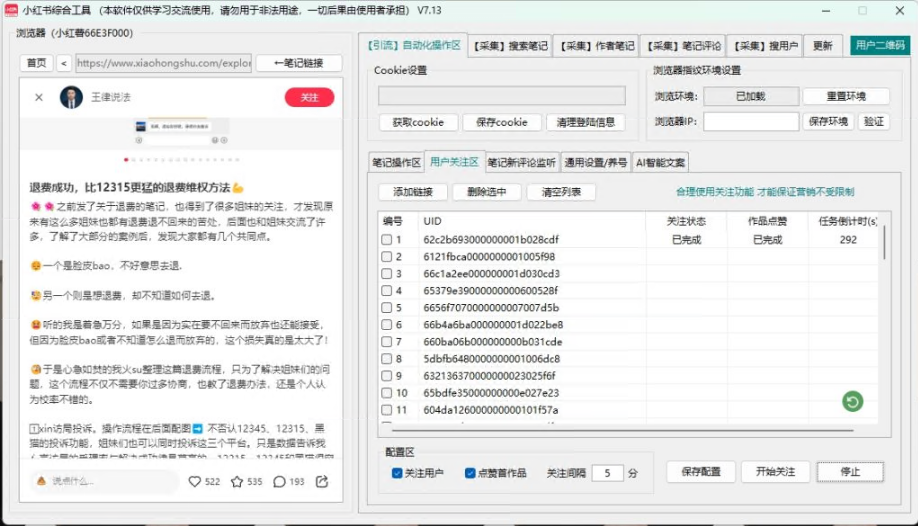This screenshot has height=526, width=918.
Task: Click the share icon on the note
Action: (x=322, y=481)
